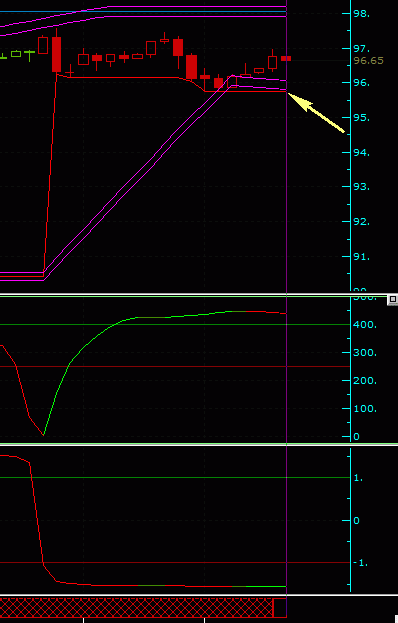Click the empty box ending the hatched bar
398x623 pixels.
(280, 607)
